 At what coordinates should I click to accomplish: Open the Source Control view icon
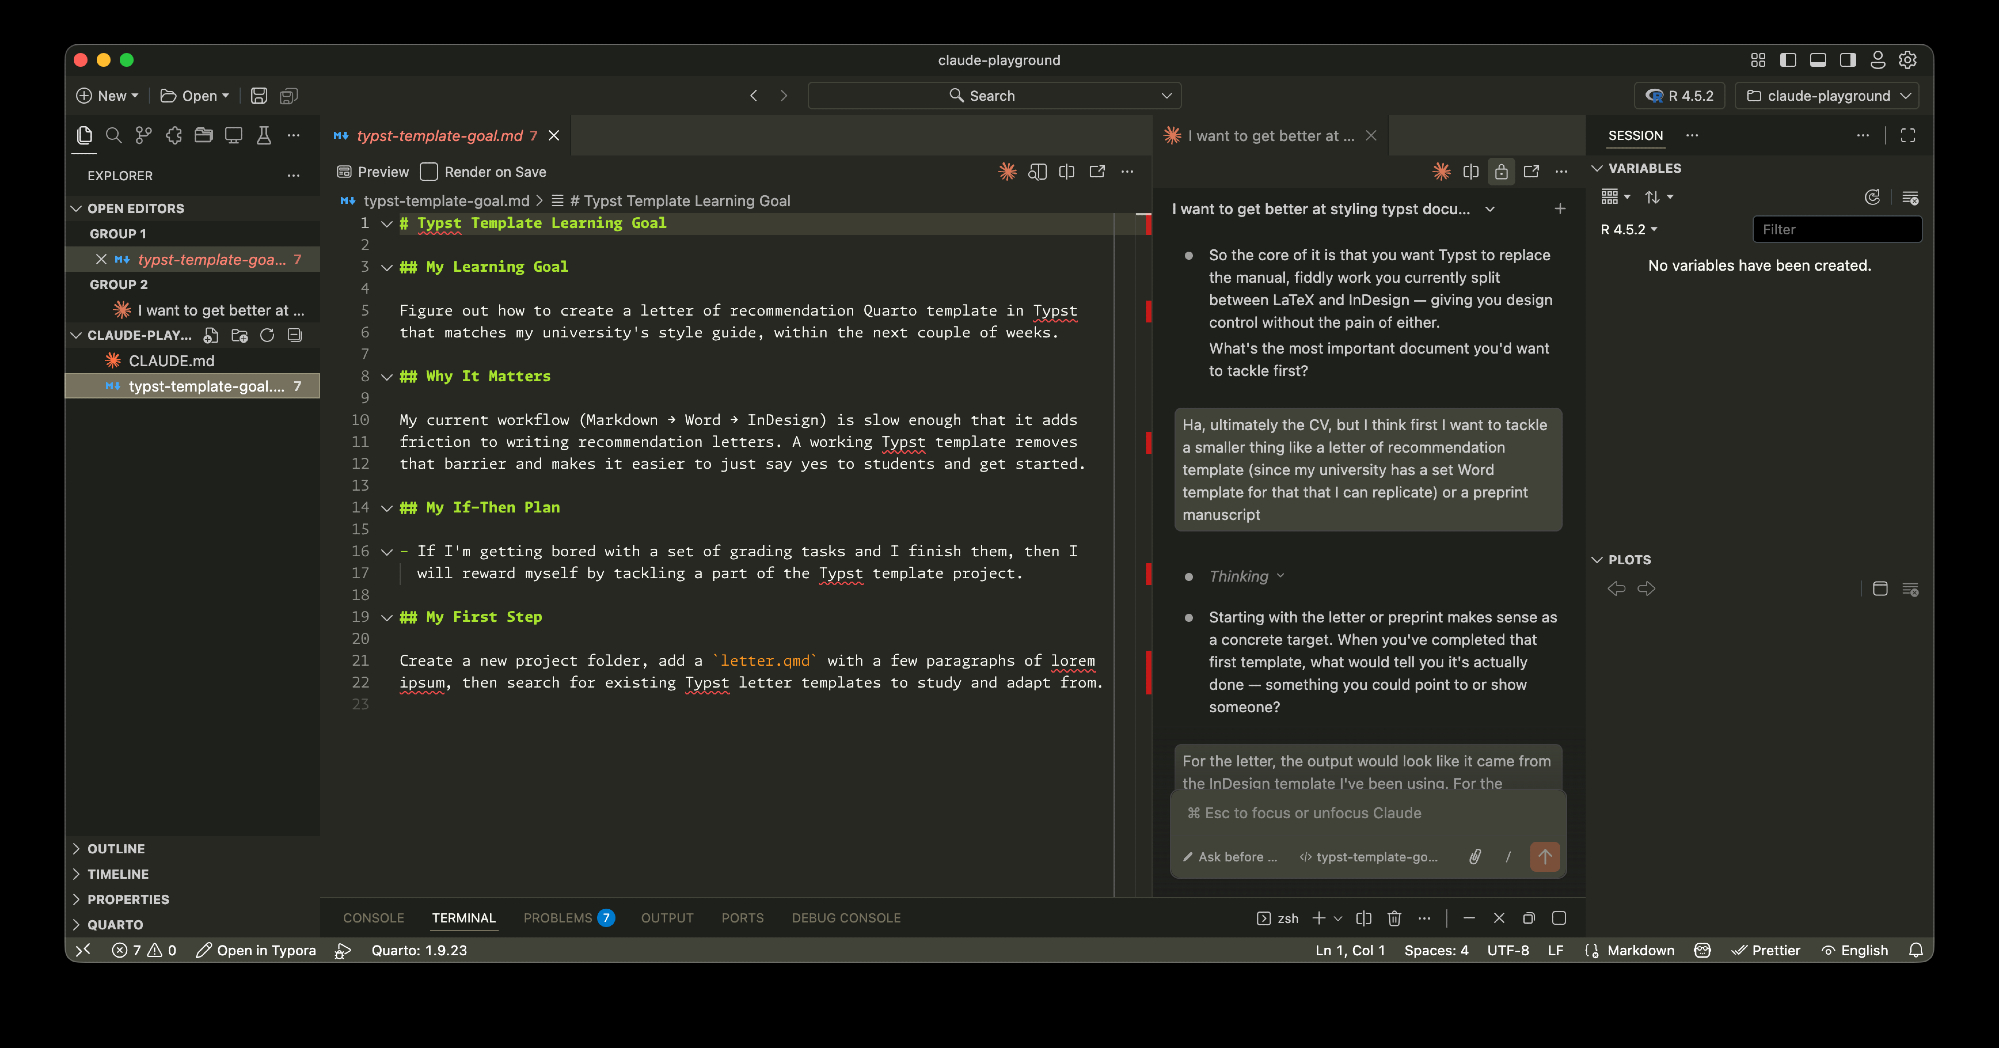coord(144,136)
